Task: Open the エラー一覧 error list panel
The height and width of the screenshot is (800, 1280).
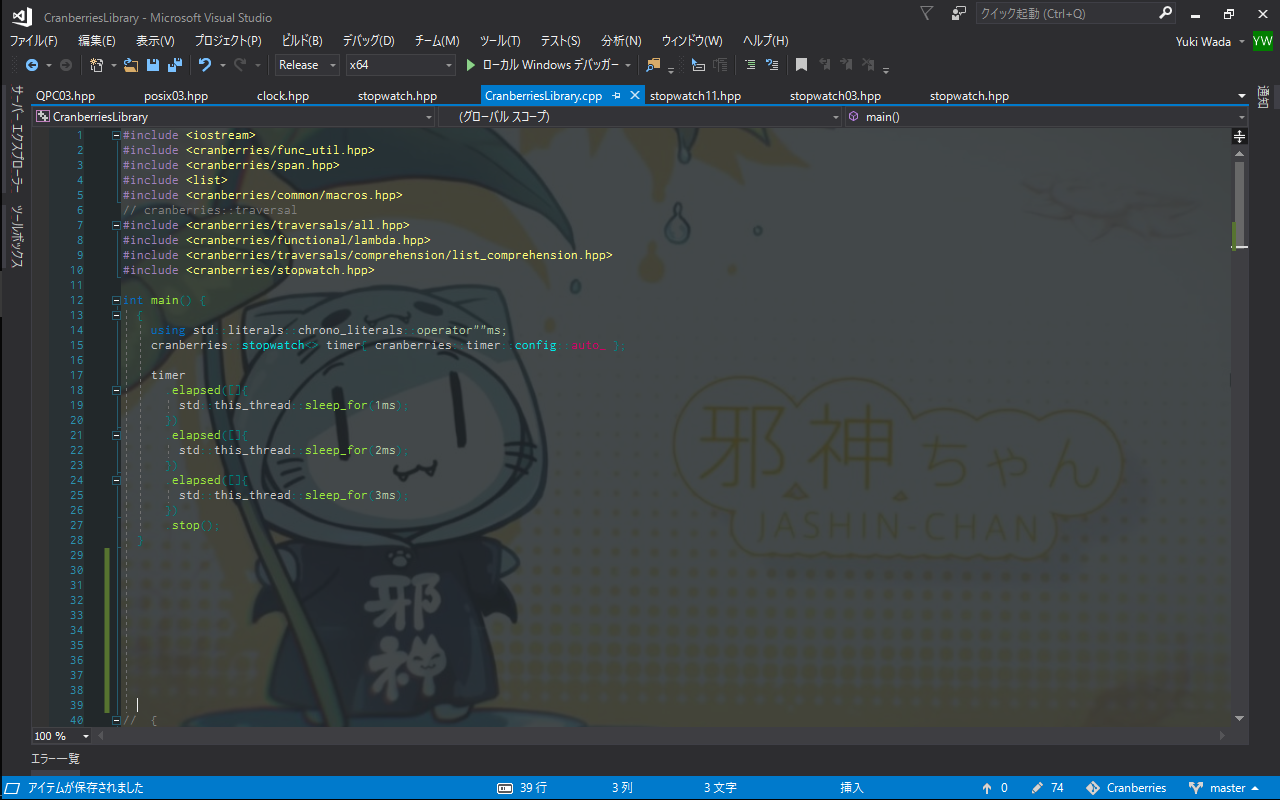Action: [56, 759]
